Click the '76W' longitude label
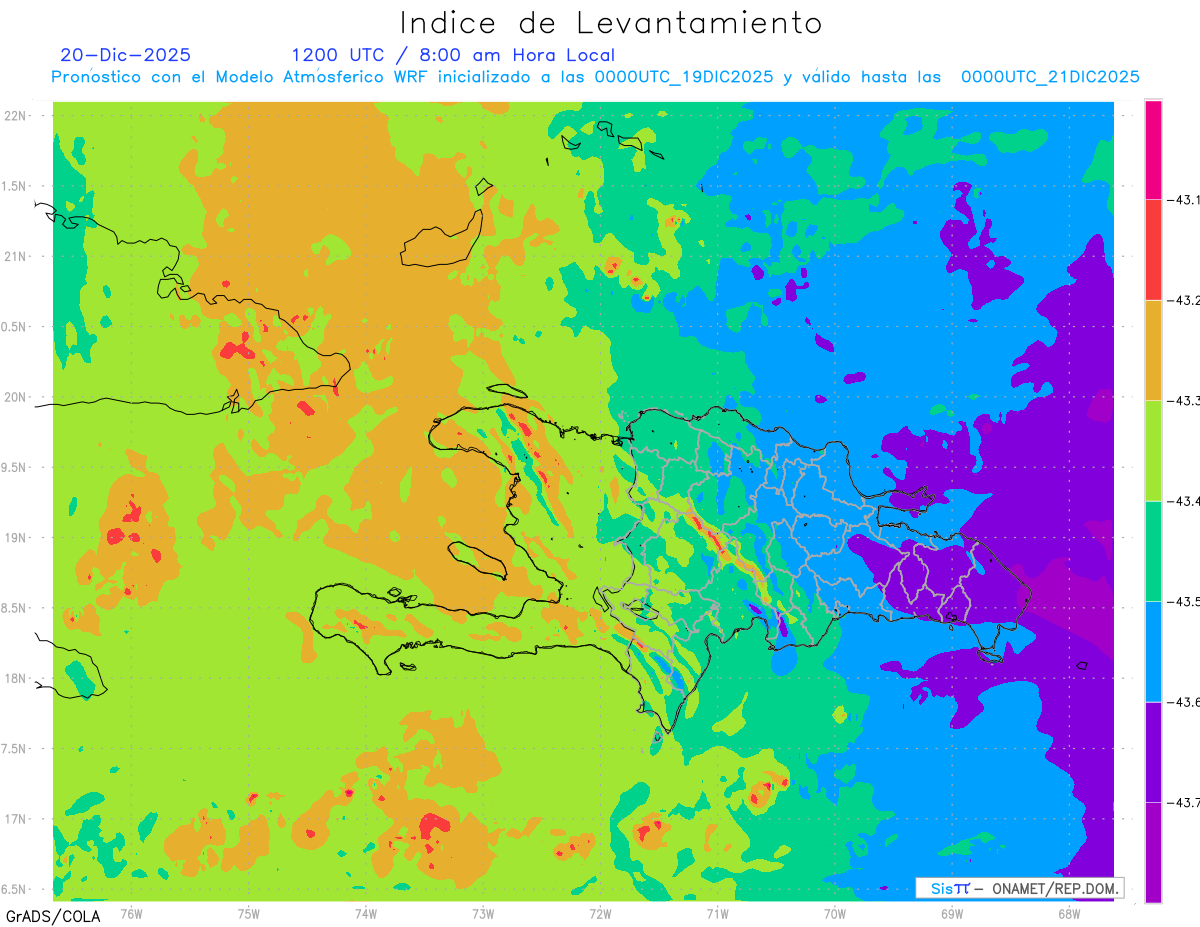 (131, 912)
